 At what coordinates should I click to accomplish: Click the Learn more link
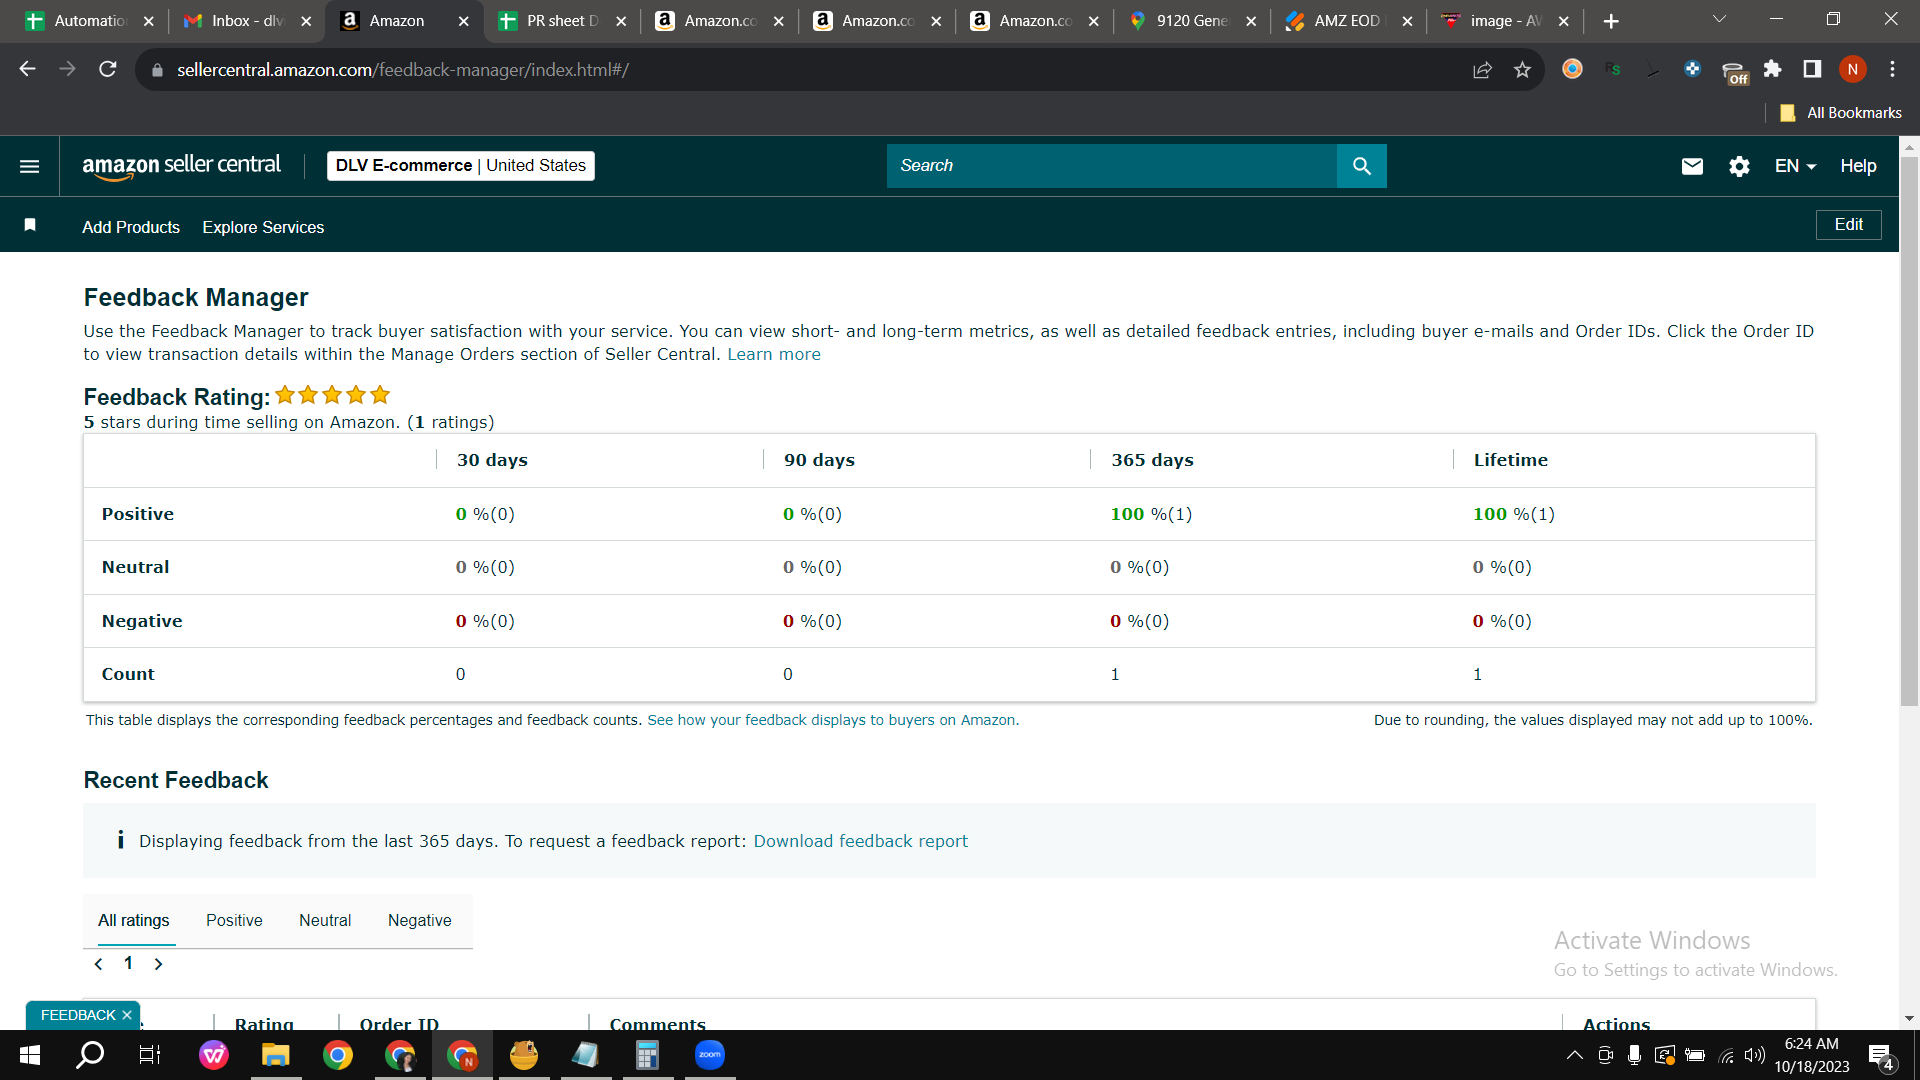[x=774, y=354]
